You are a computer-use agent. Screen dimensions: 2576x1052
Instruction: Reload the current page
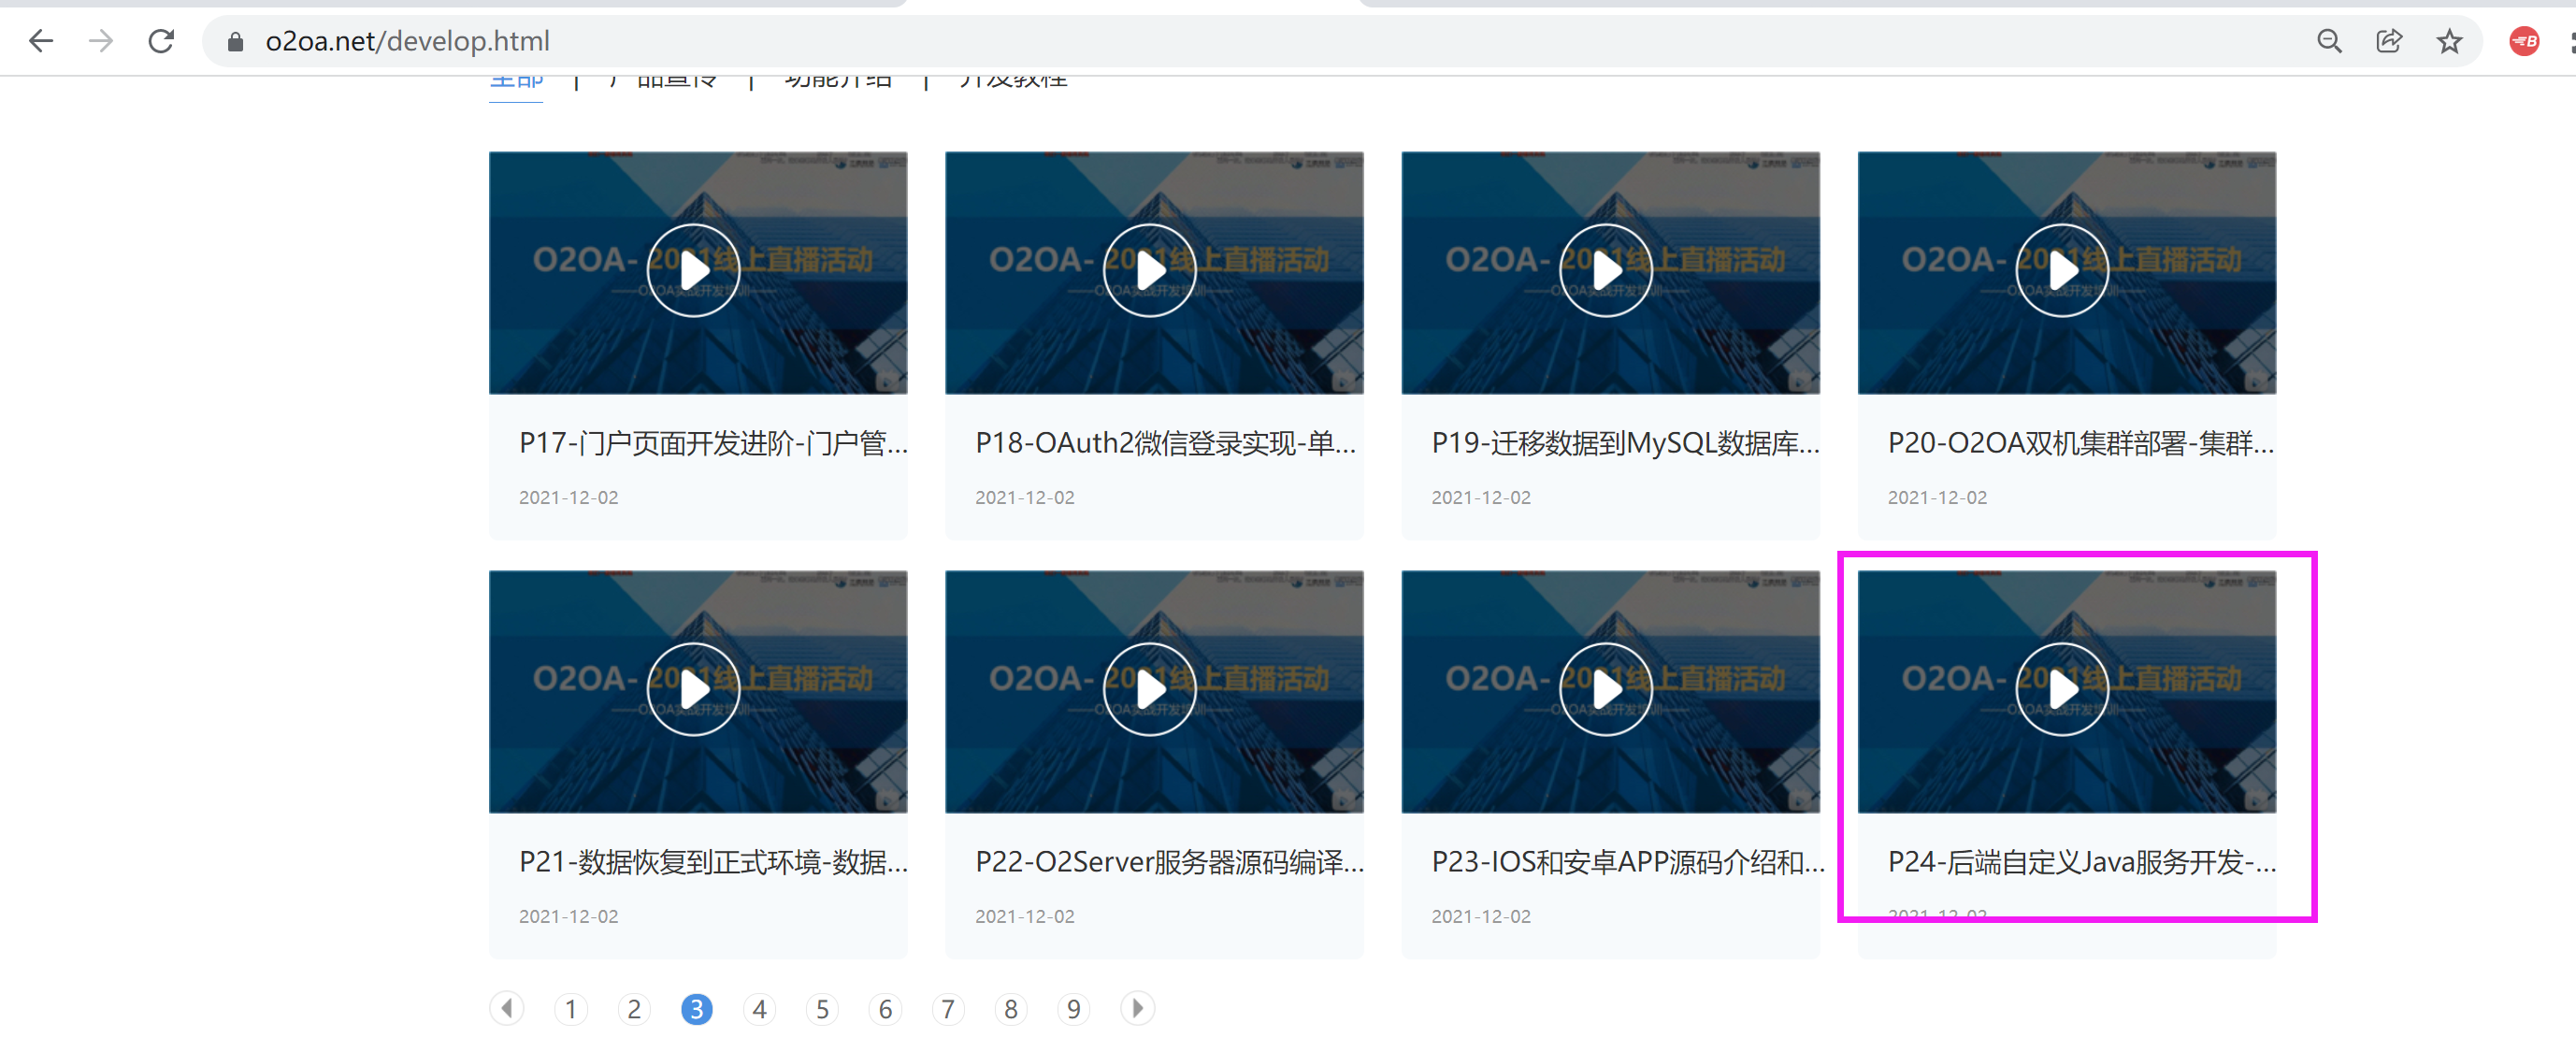tap(161, 41)
